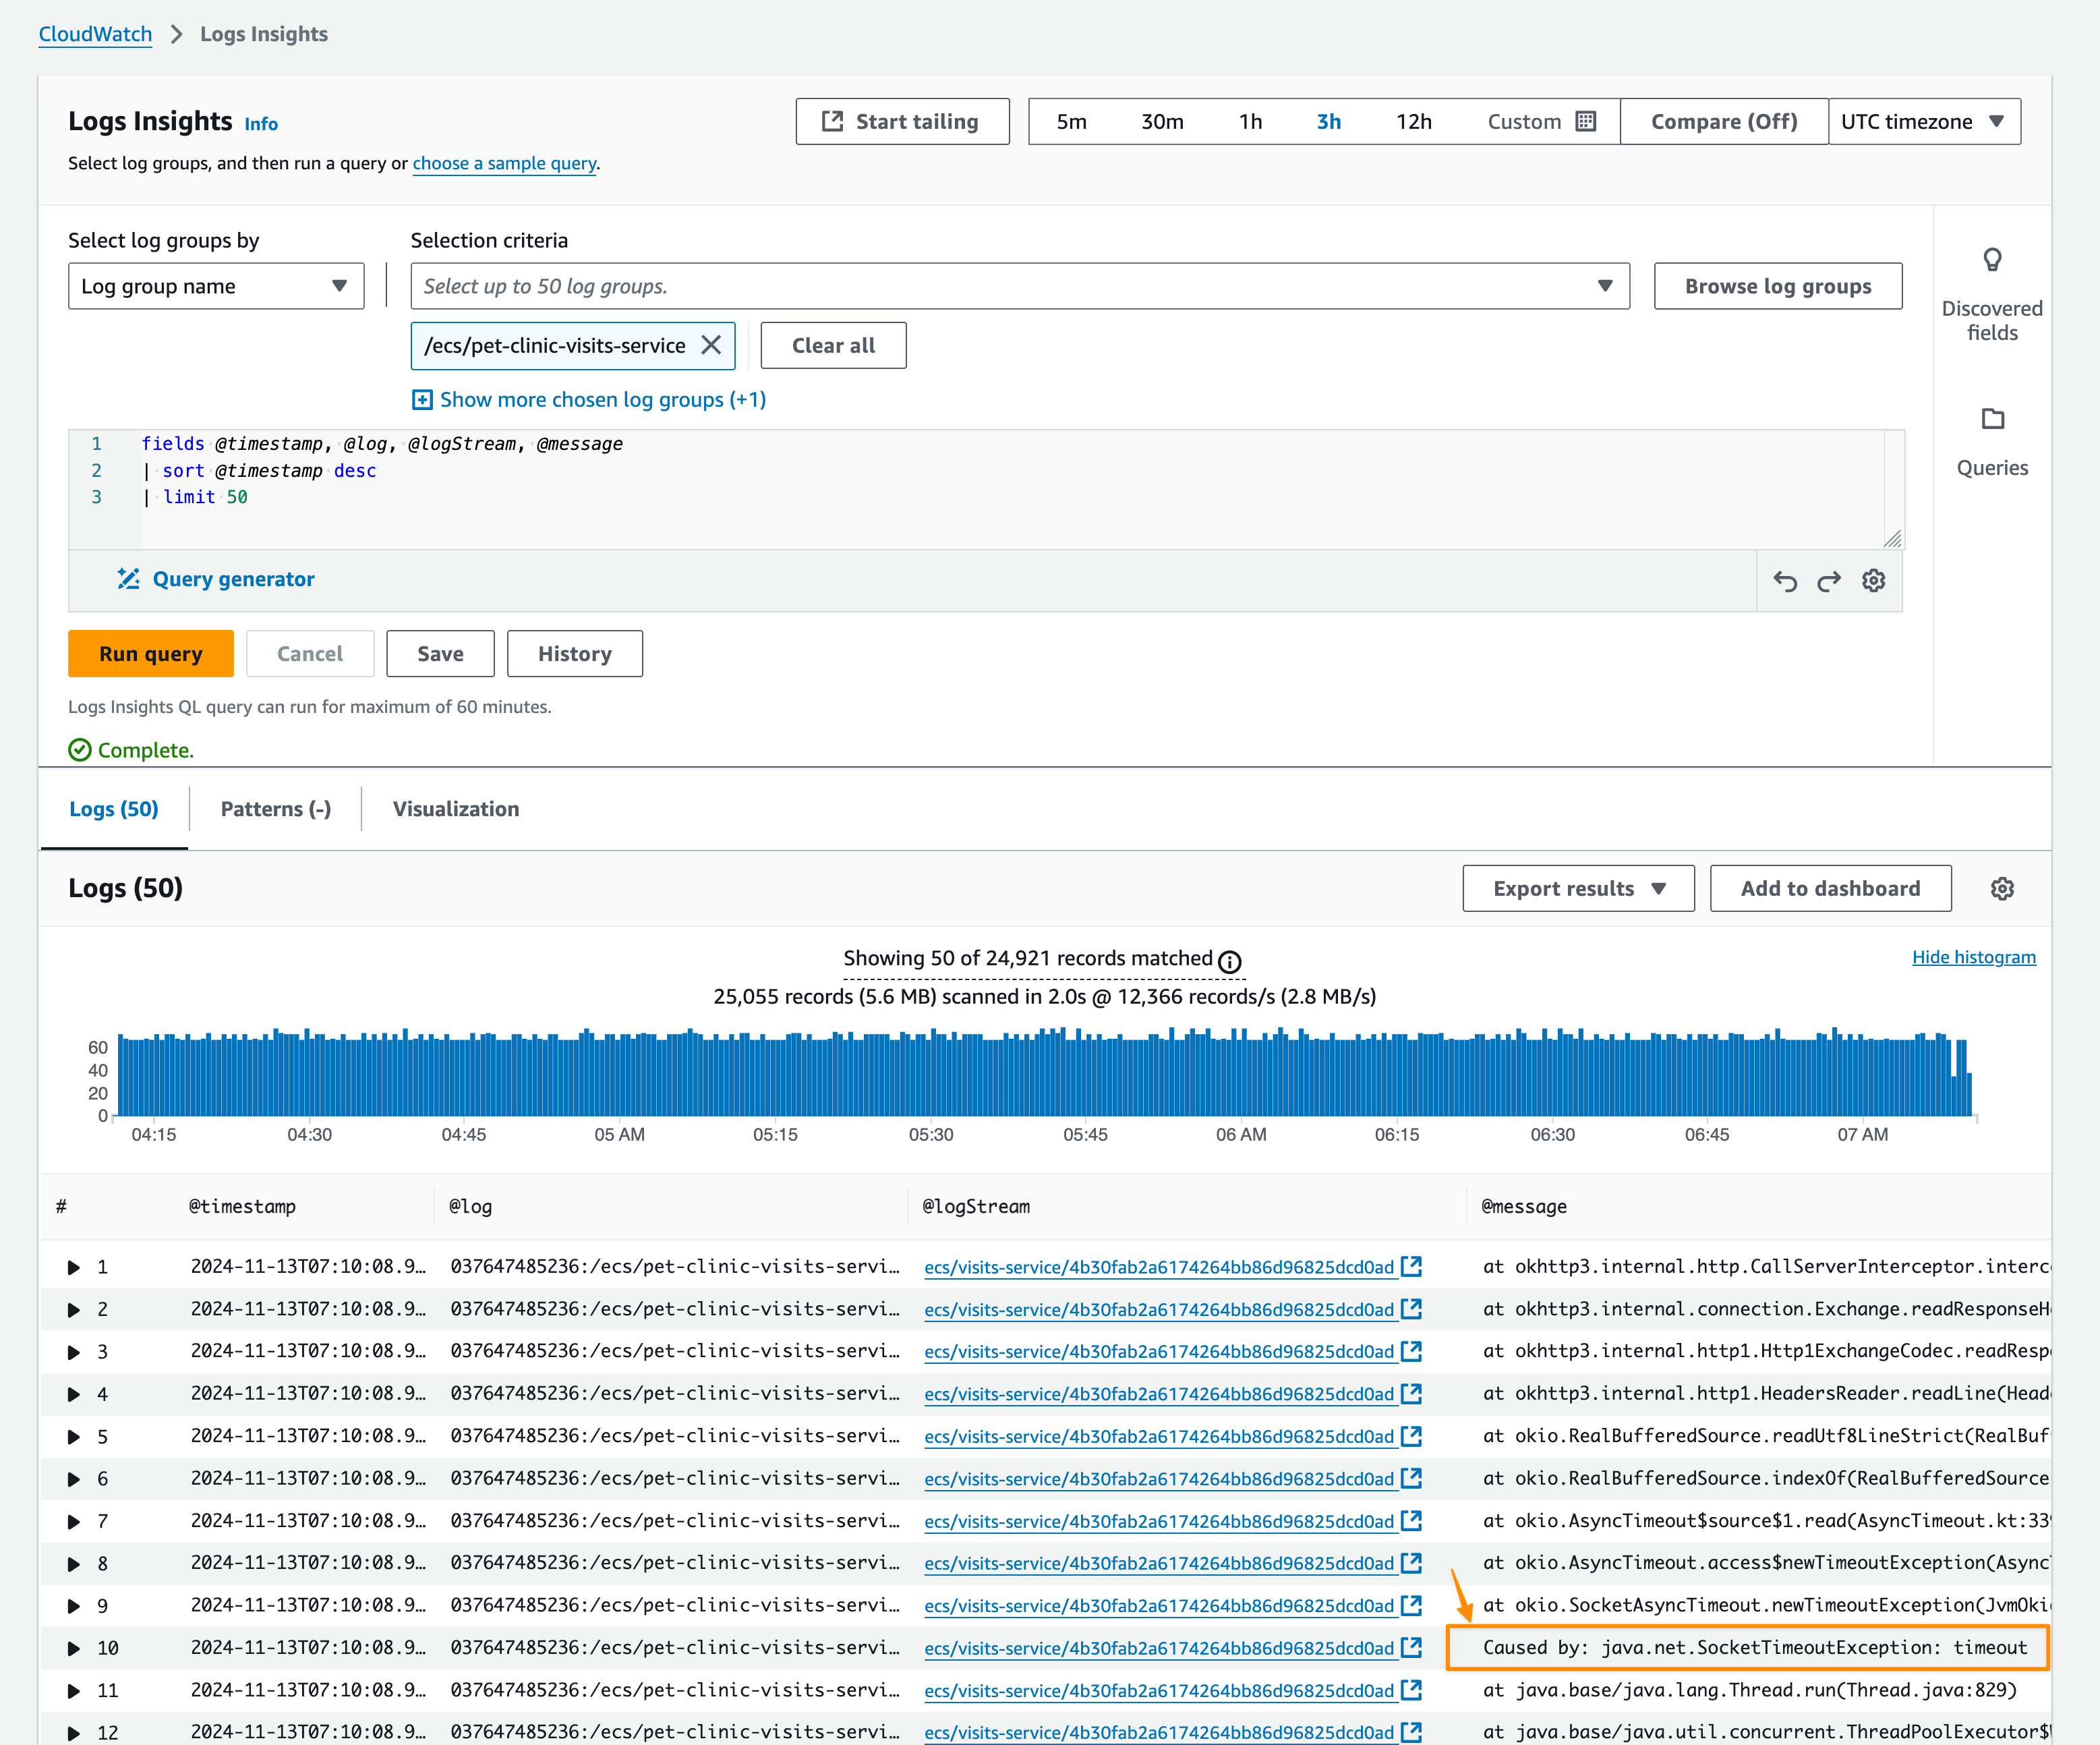The image size is (2100, 1745).
Task: Open logs table settings gear icon
Action: pos(2002,889)
